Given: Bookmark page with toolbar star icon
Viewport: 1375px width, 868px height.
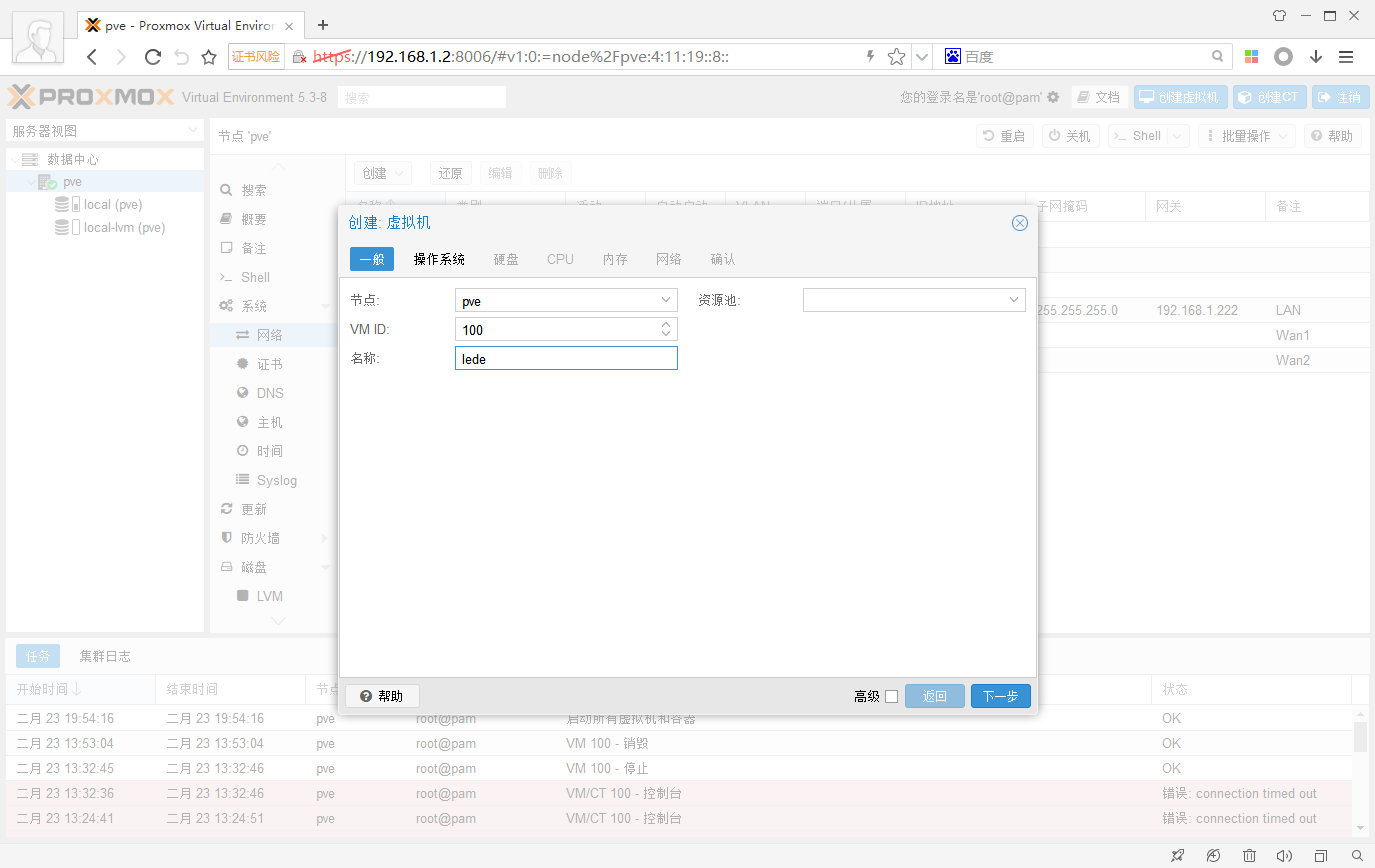Looking at the screenshot, I should (209, 57).
